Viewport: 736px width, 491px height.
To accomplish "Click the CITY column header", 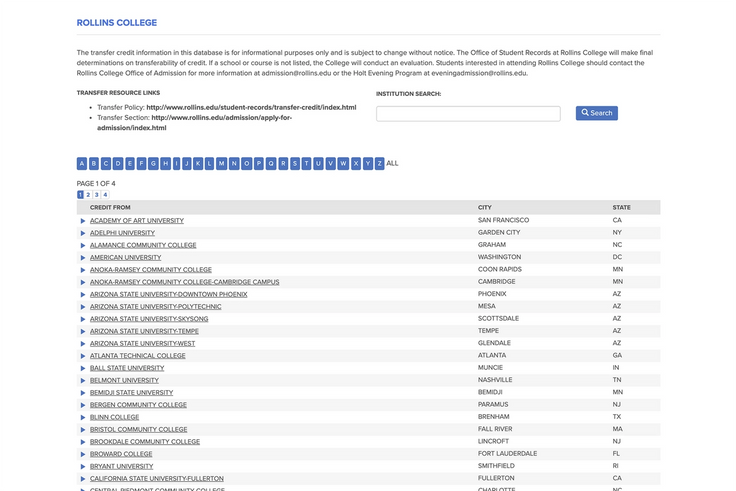I will point(484,207).
